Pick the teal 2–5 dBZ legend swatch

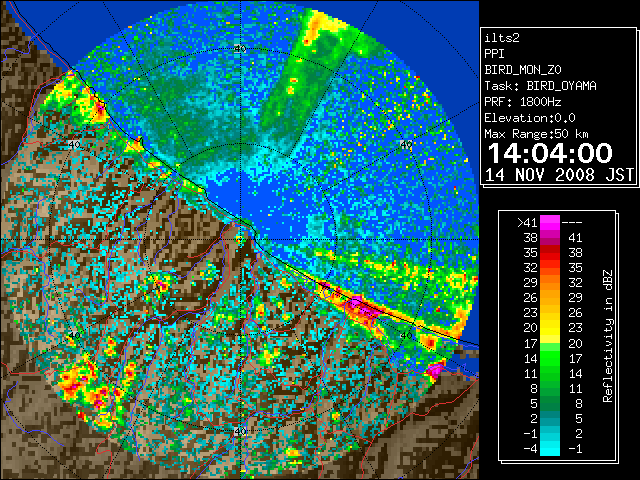point(550,419)
